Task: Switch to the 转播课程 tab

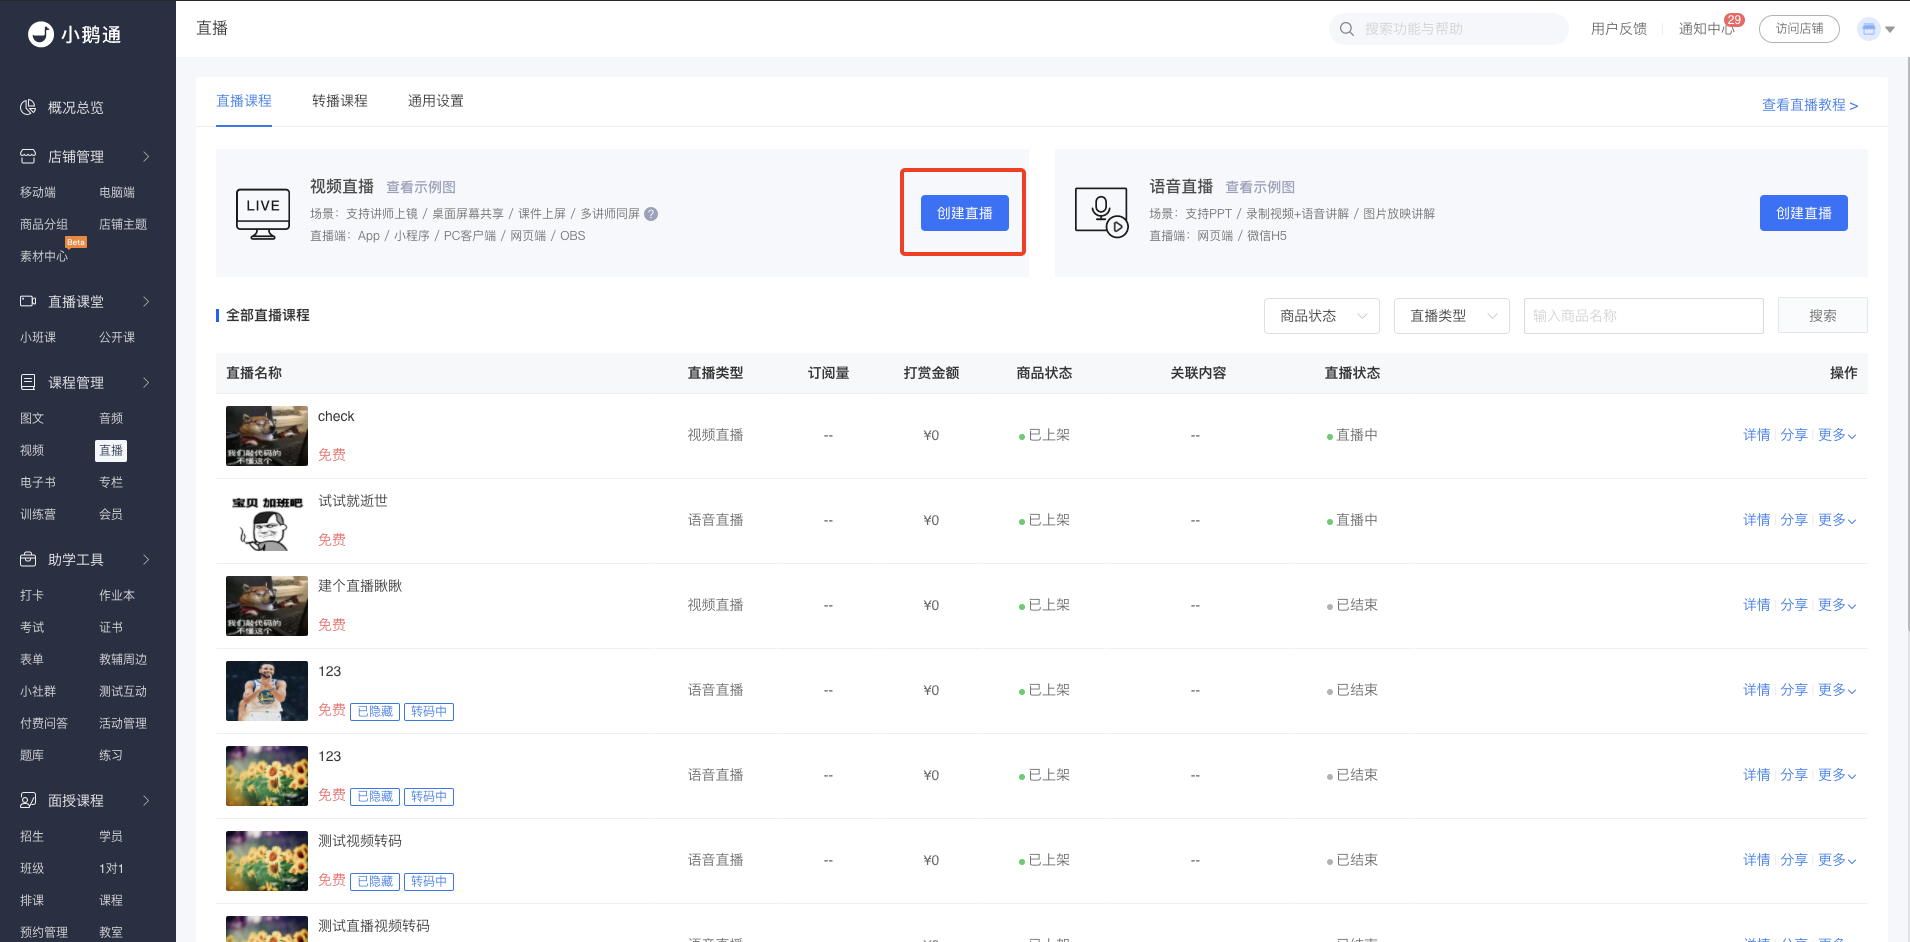Action: 340,101
